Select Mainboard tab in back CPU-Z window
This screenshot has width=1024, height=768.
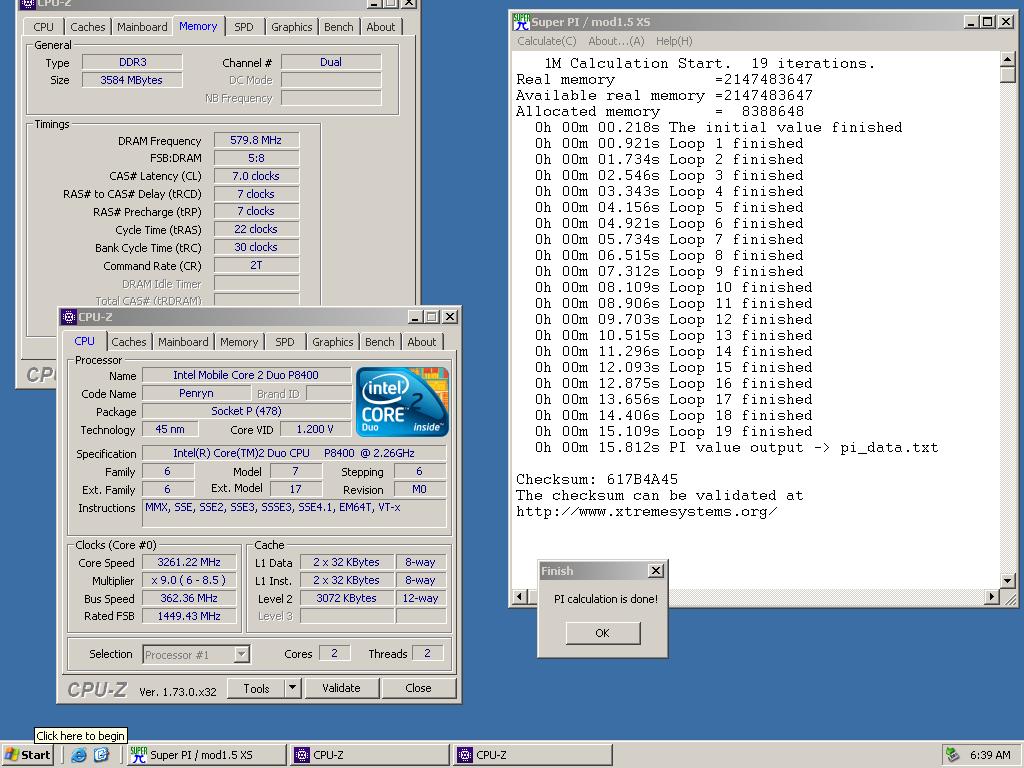click(142, 27)
